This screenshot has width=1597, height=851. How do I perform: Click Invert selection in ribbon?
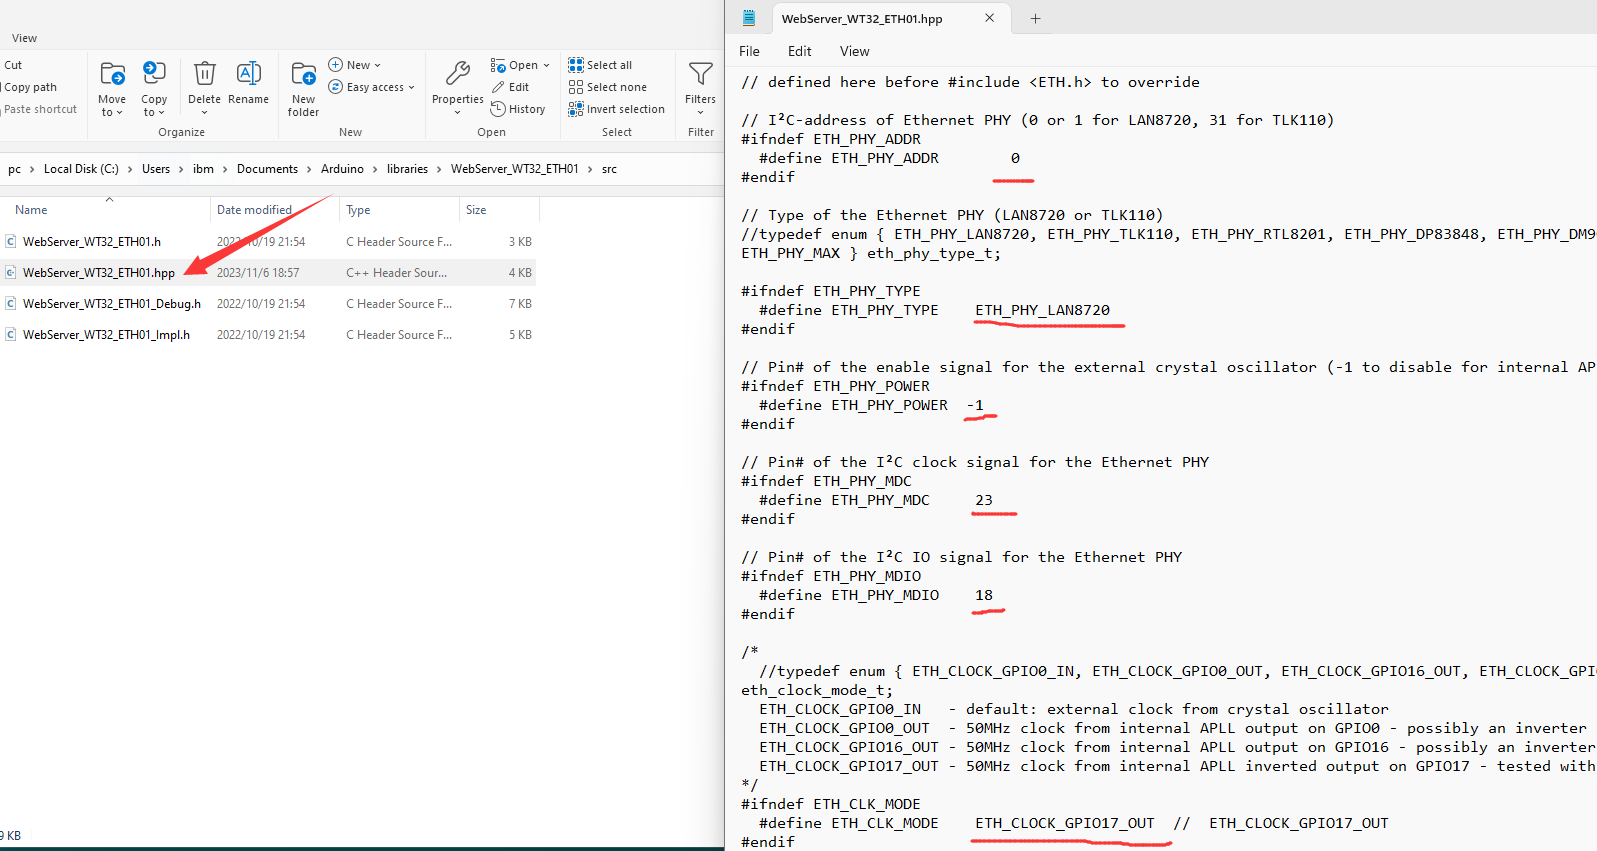pyautogui.click(x=616, y=109)
